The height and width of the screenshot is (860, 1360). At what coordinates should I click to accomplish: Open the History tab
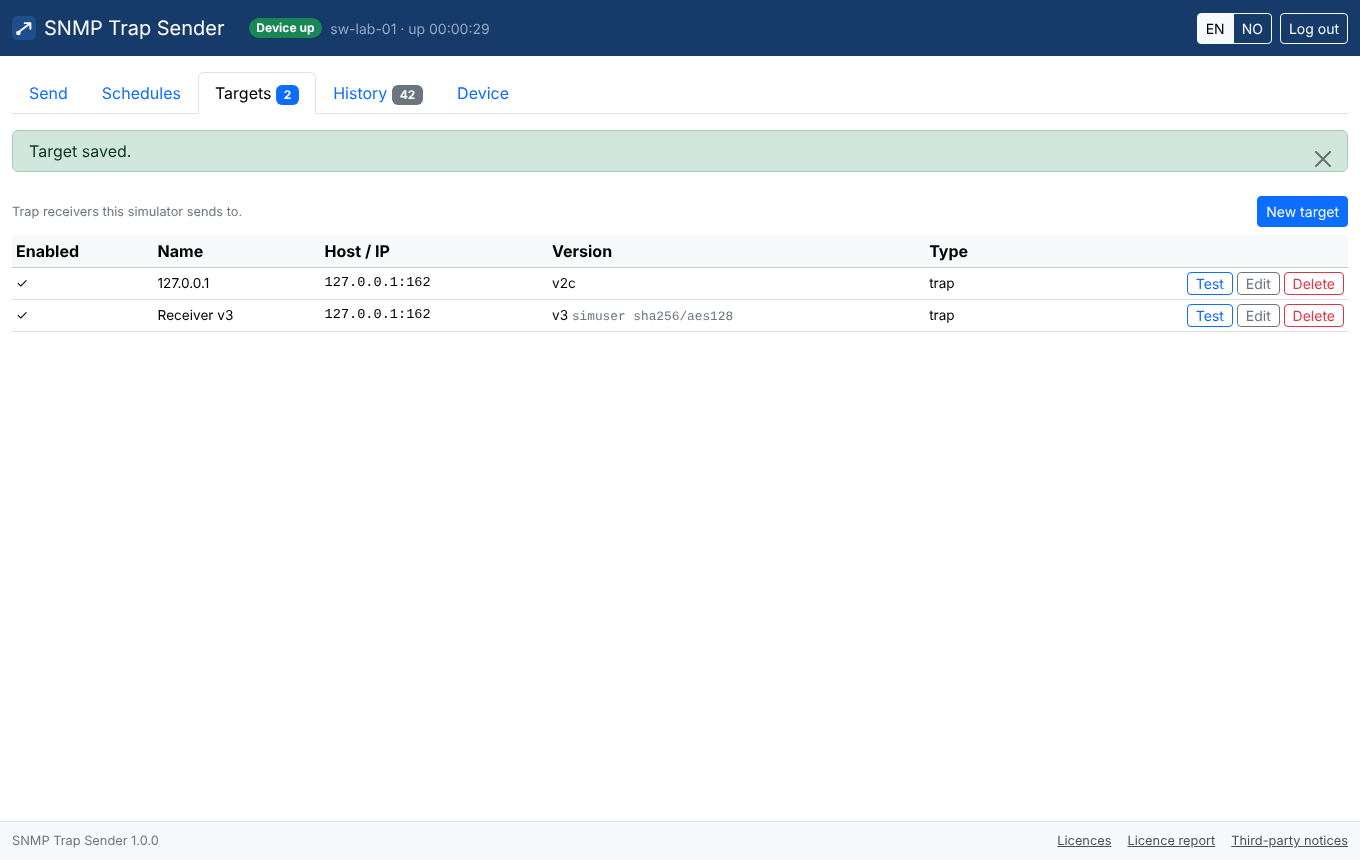pos(378,93)
